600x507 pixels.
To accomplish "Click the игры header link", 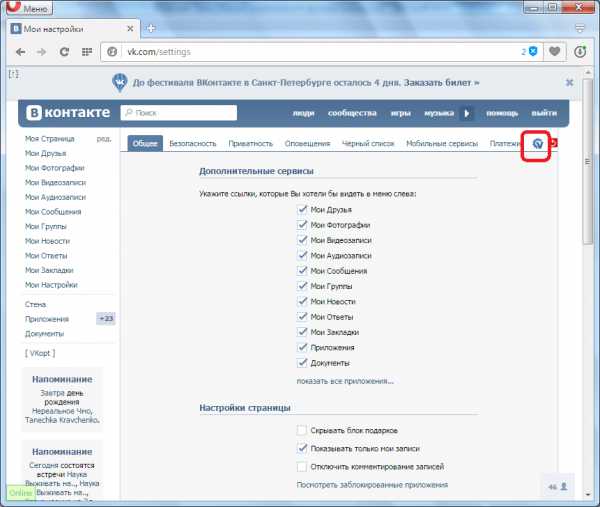I will [x=401, y=113].
